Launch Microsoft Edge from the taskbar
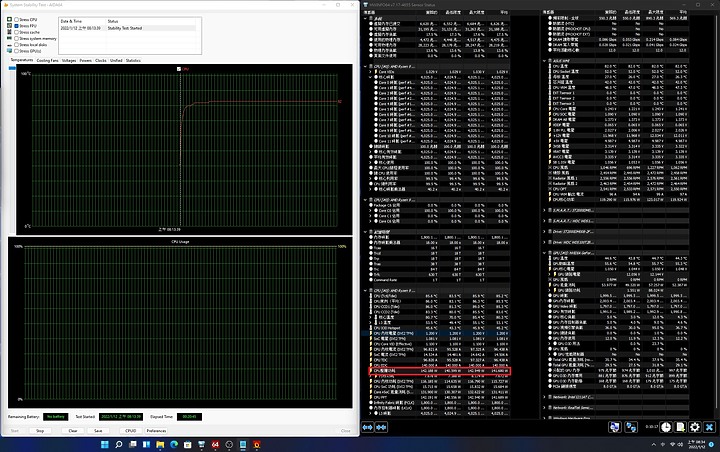720x452 pixels. tap(174, 444)
